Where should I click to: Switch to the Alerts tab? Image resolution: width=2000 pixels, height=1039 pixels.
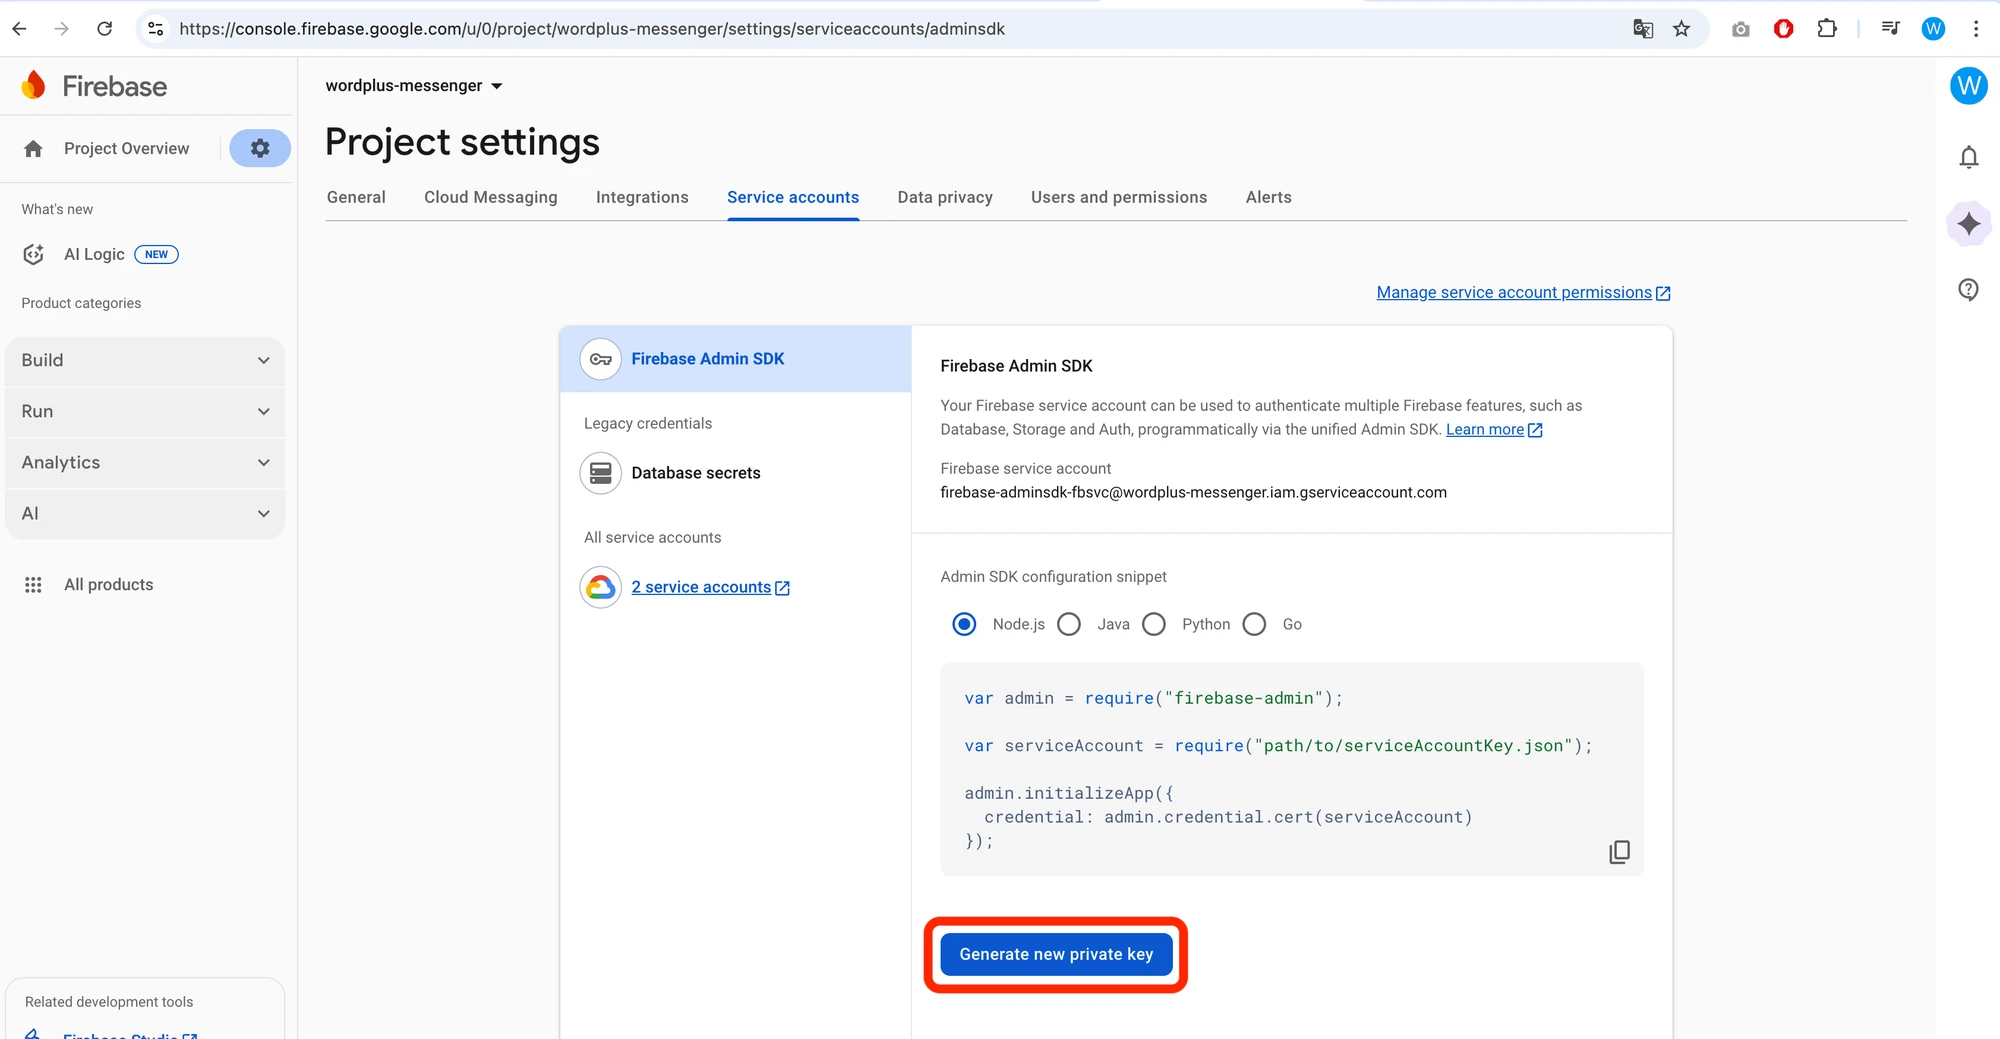click(x=1269, y=197)
